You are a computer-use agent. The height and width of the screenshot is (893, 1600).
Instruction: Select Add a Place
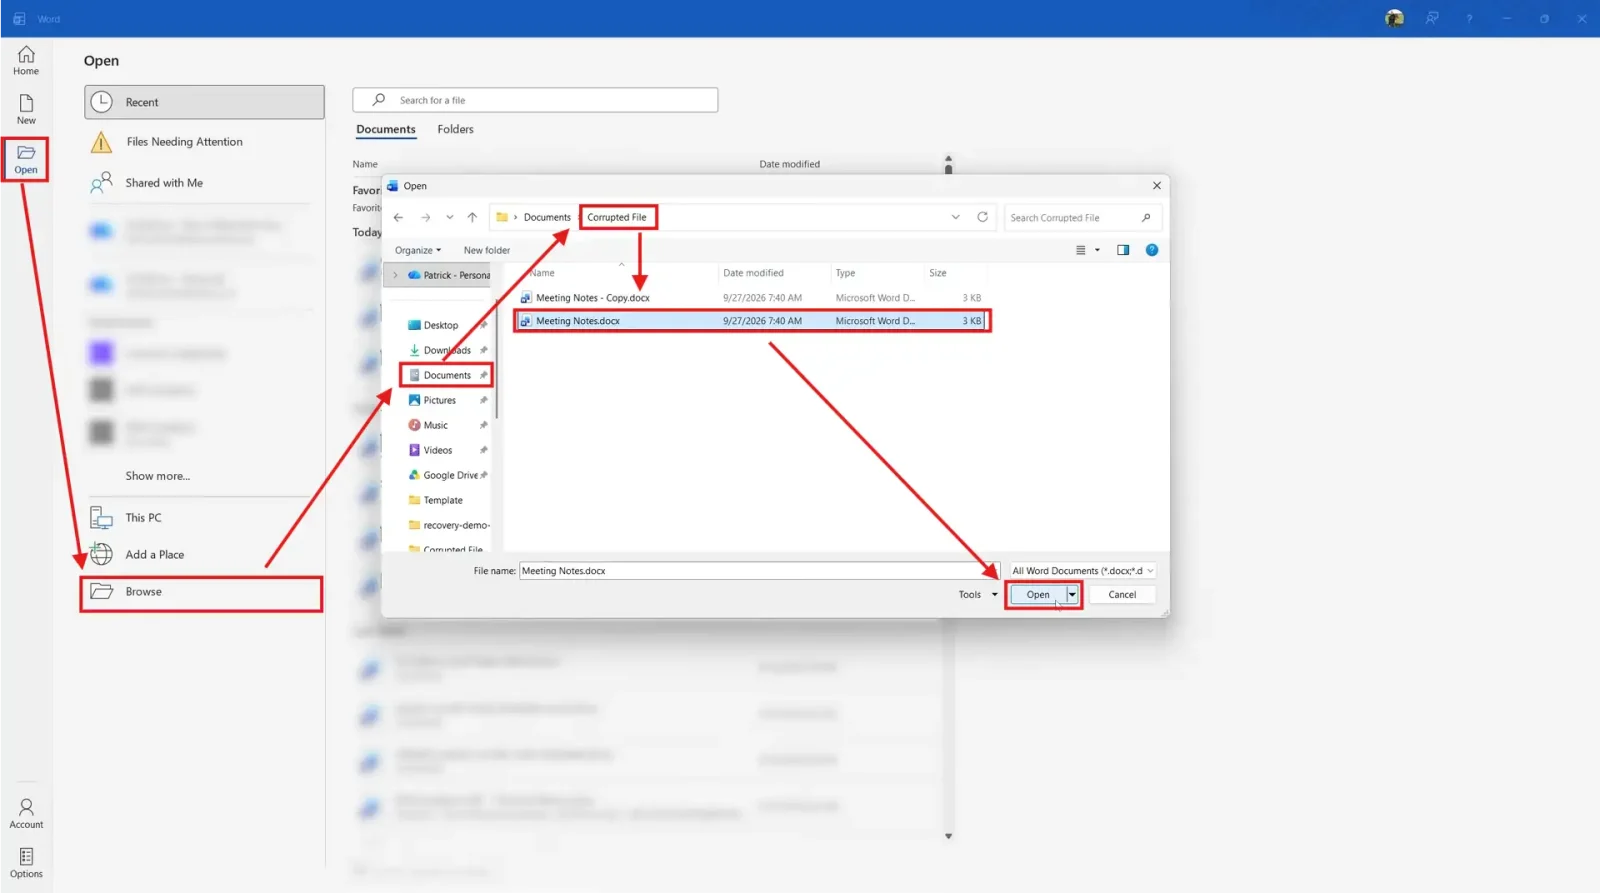[x=154, y=555]
